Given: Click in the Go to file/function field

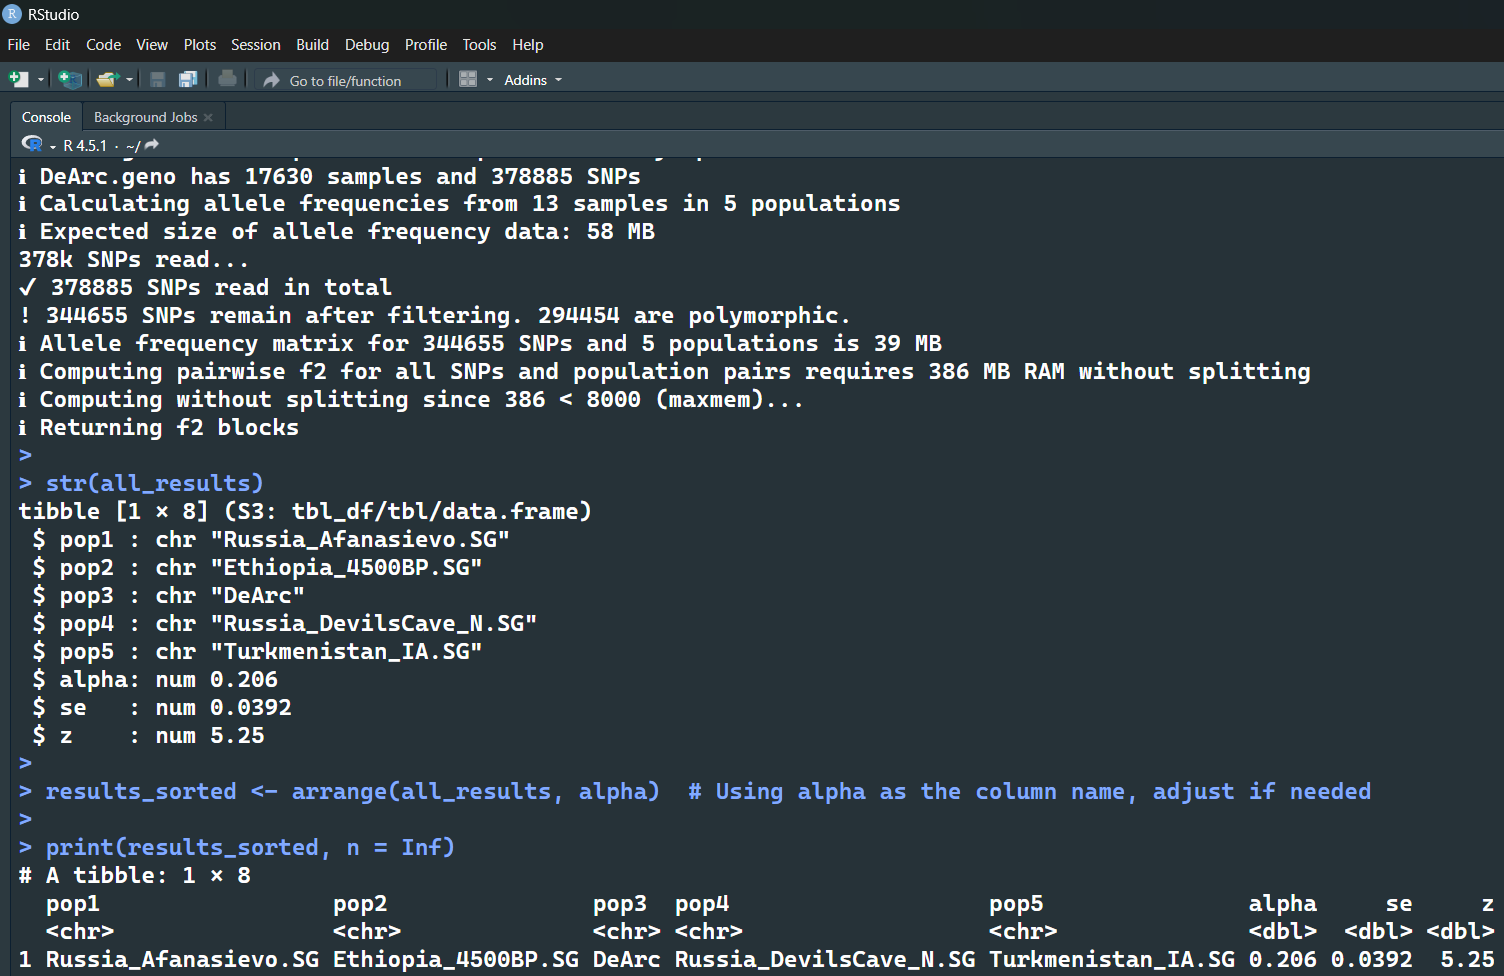Looking at the screenshot, I should pyautogui.click(x=349, y=80).
